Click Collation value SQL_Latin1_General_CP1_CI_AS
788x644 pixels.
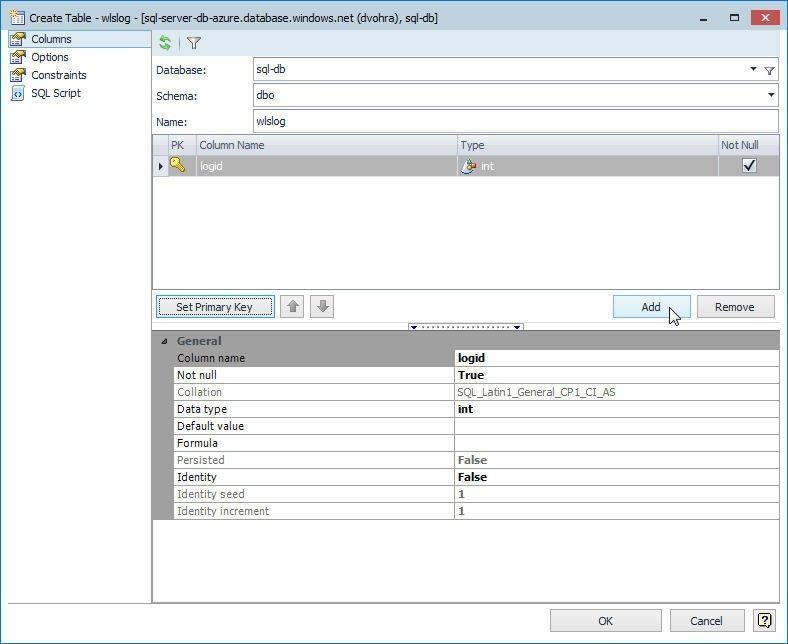617,392
